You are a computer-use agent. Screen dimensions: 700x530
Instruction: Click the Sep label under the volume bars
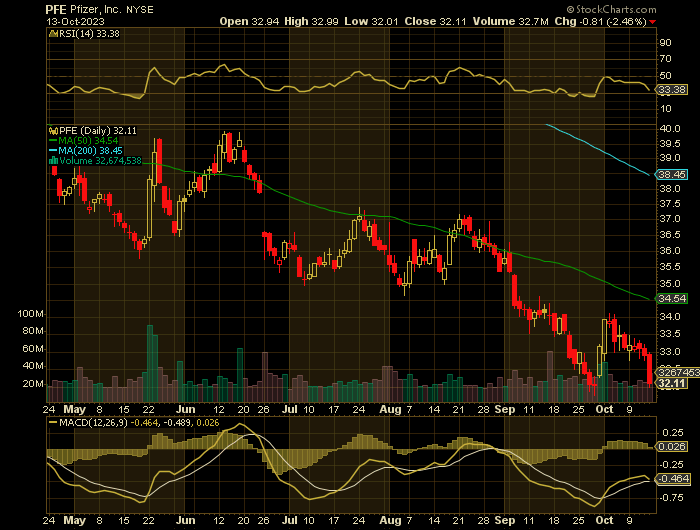pos(505,409)
